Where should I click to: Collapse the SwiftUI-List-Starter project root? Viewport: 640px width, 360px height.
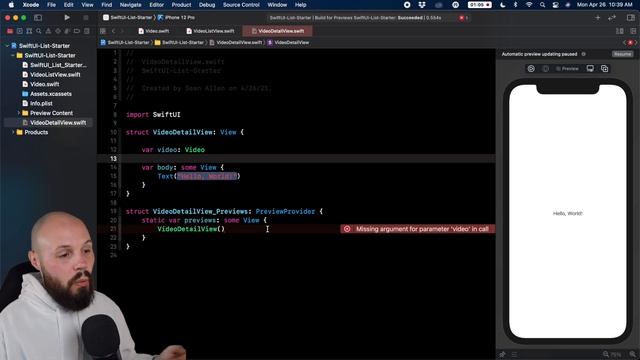tap(7, 46)
